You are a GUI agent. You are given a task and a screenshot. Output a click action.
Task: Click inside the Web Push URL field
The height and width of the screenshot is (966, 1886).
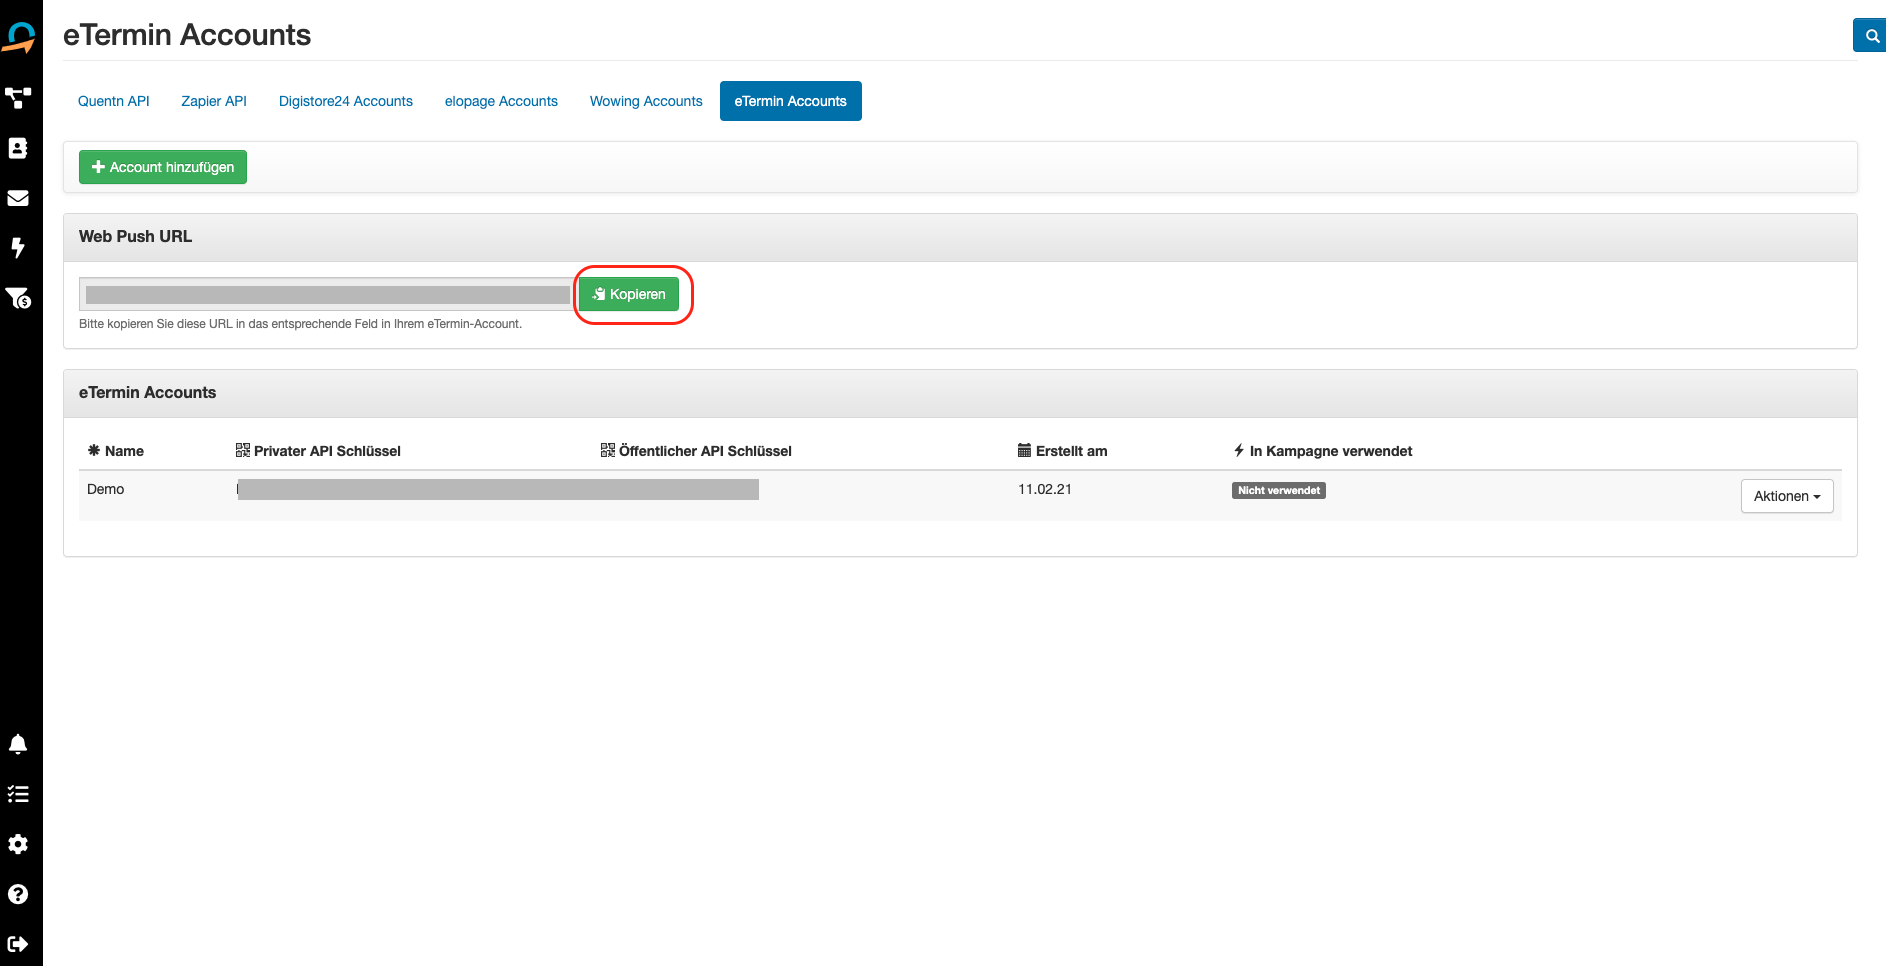326,294
